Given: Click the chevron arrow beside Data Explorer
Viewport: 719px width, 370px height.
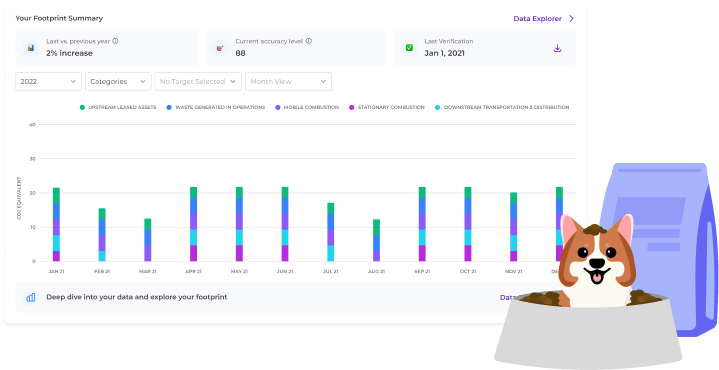Looking at the screenshot, I should point(571,19).
